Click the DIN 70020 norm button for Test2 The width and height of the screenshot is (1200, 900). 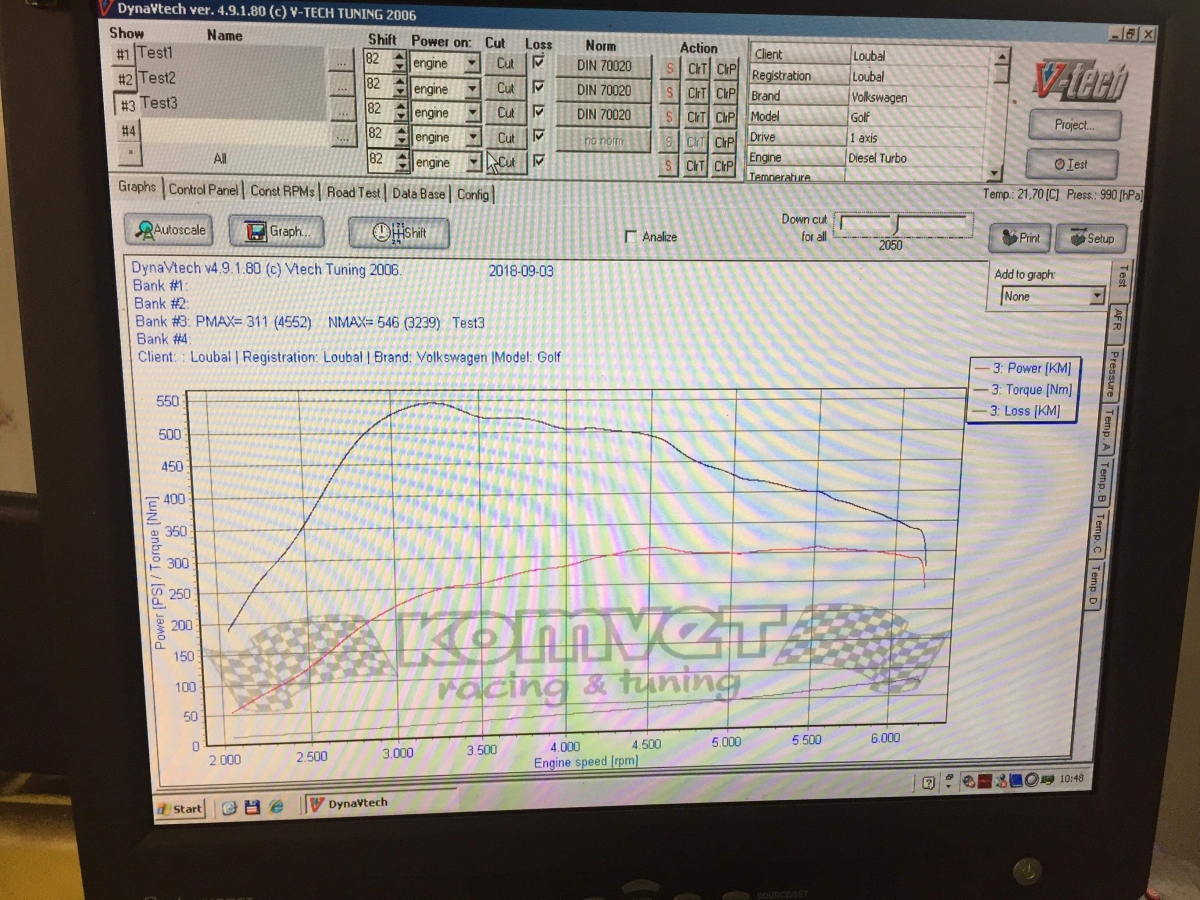604,90
